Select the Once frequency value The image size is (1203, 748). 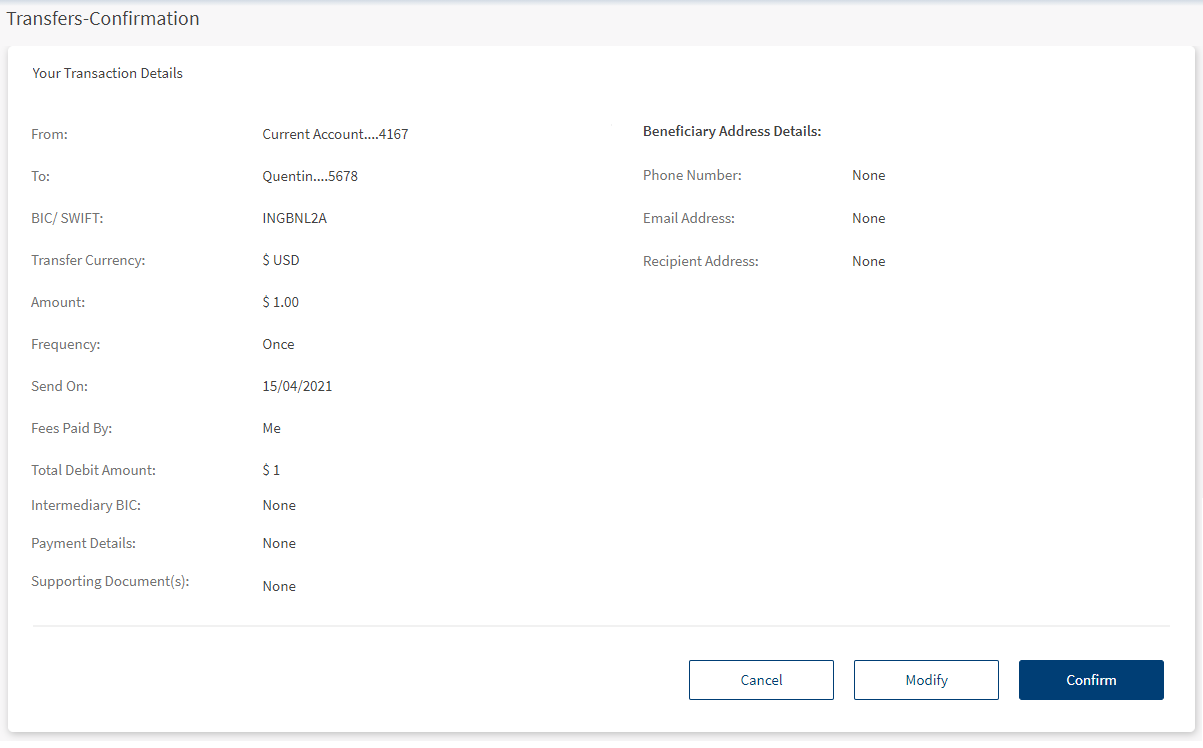pyautogui.click(x=278, y=344)
